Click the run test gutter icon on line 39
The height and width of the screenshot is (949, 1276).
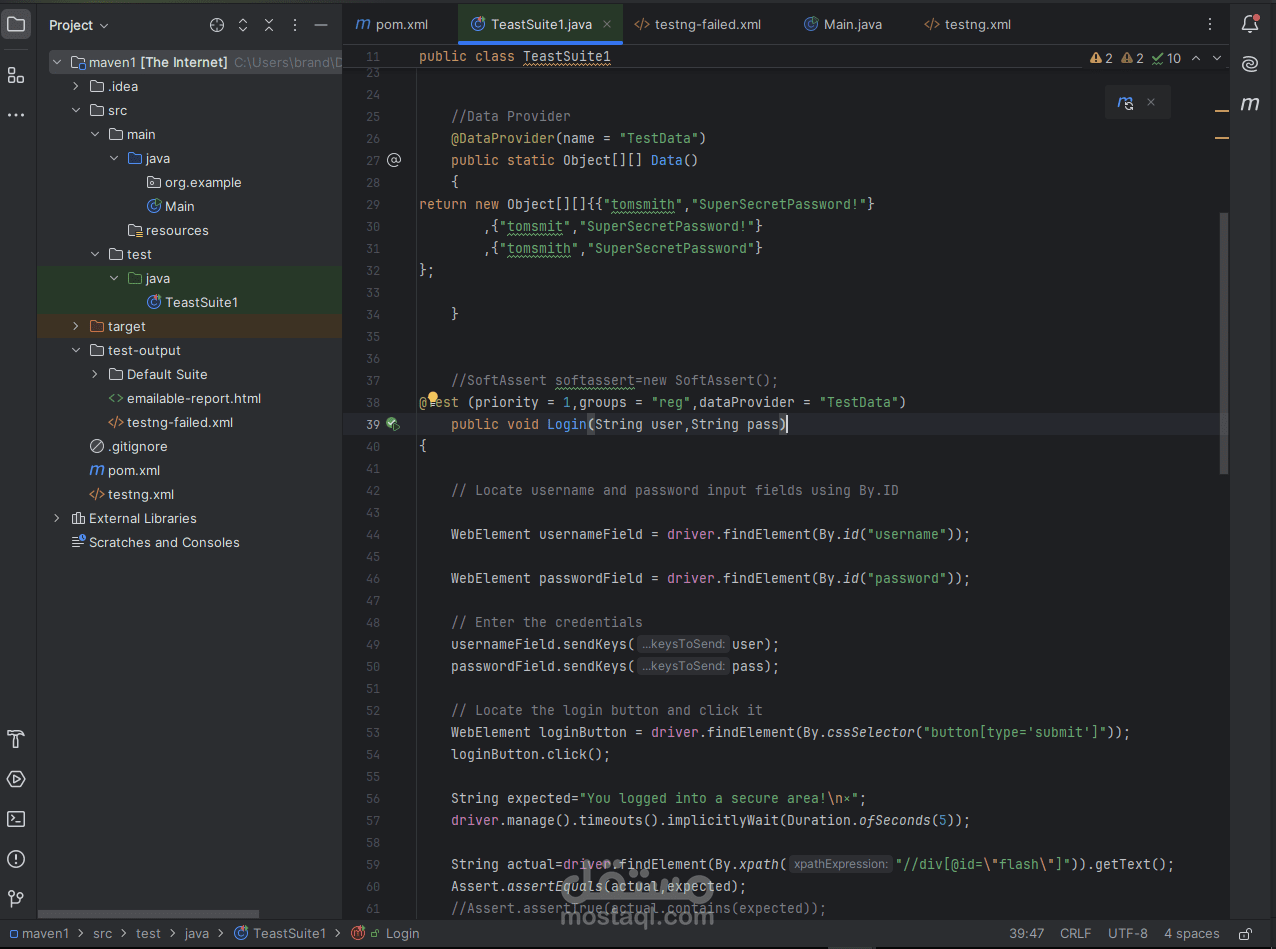click(x=393, y=424)
